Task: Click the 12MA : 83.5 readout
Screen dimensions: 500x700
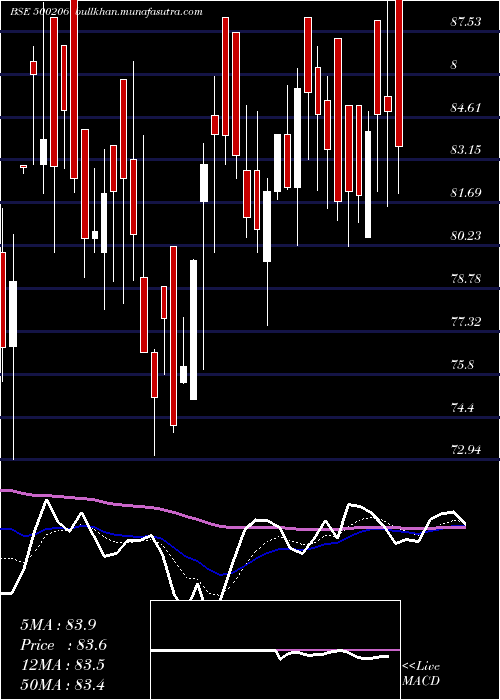Action: pyautogui.click(x=62, y=665)
